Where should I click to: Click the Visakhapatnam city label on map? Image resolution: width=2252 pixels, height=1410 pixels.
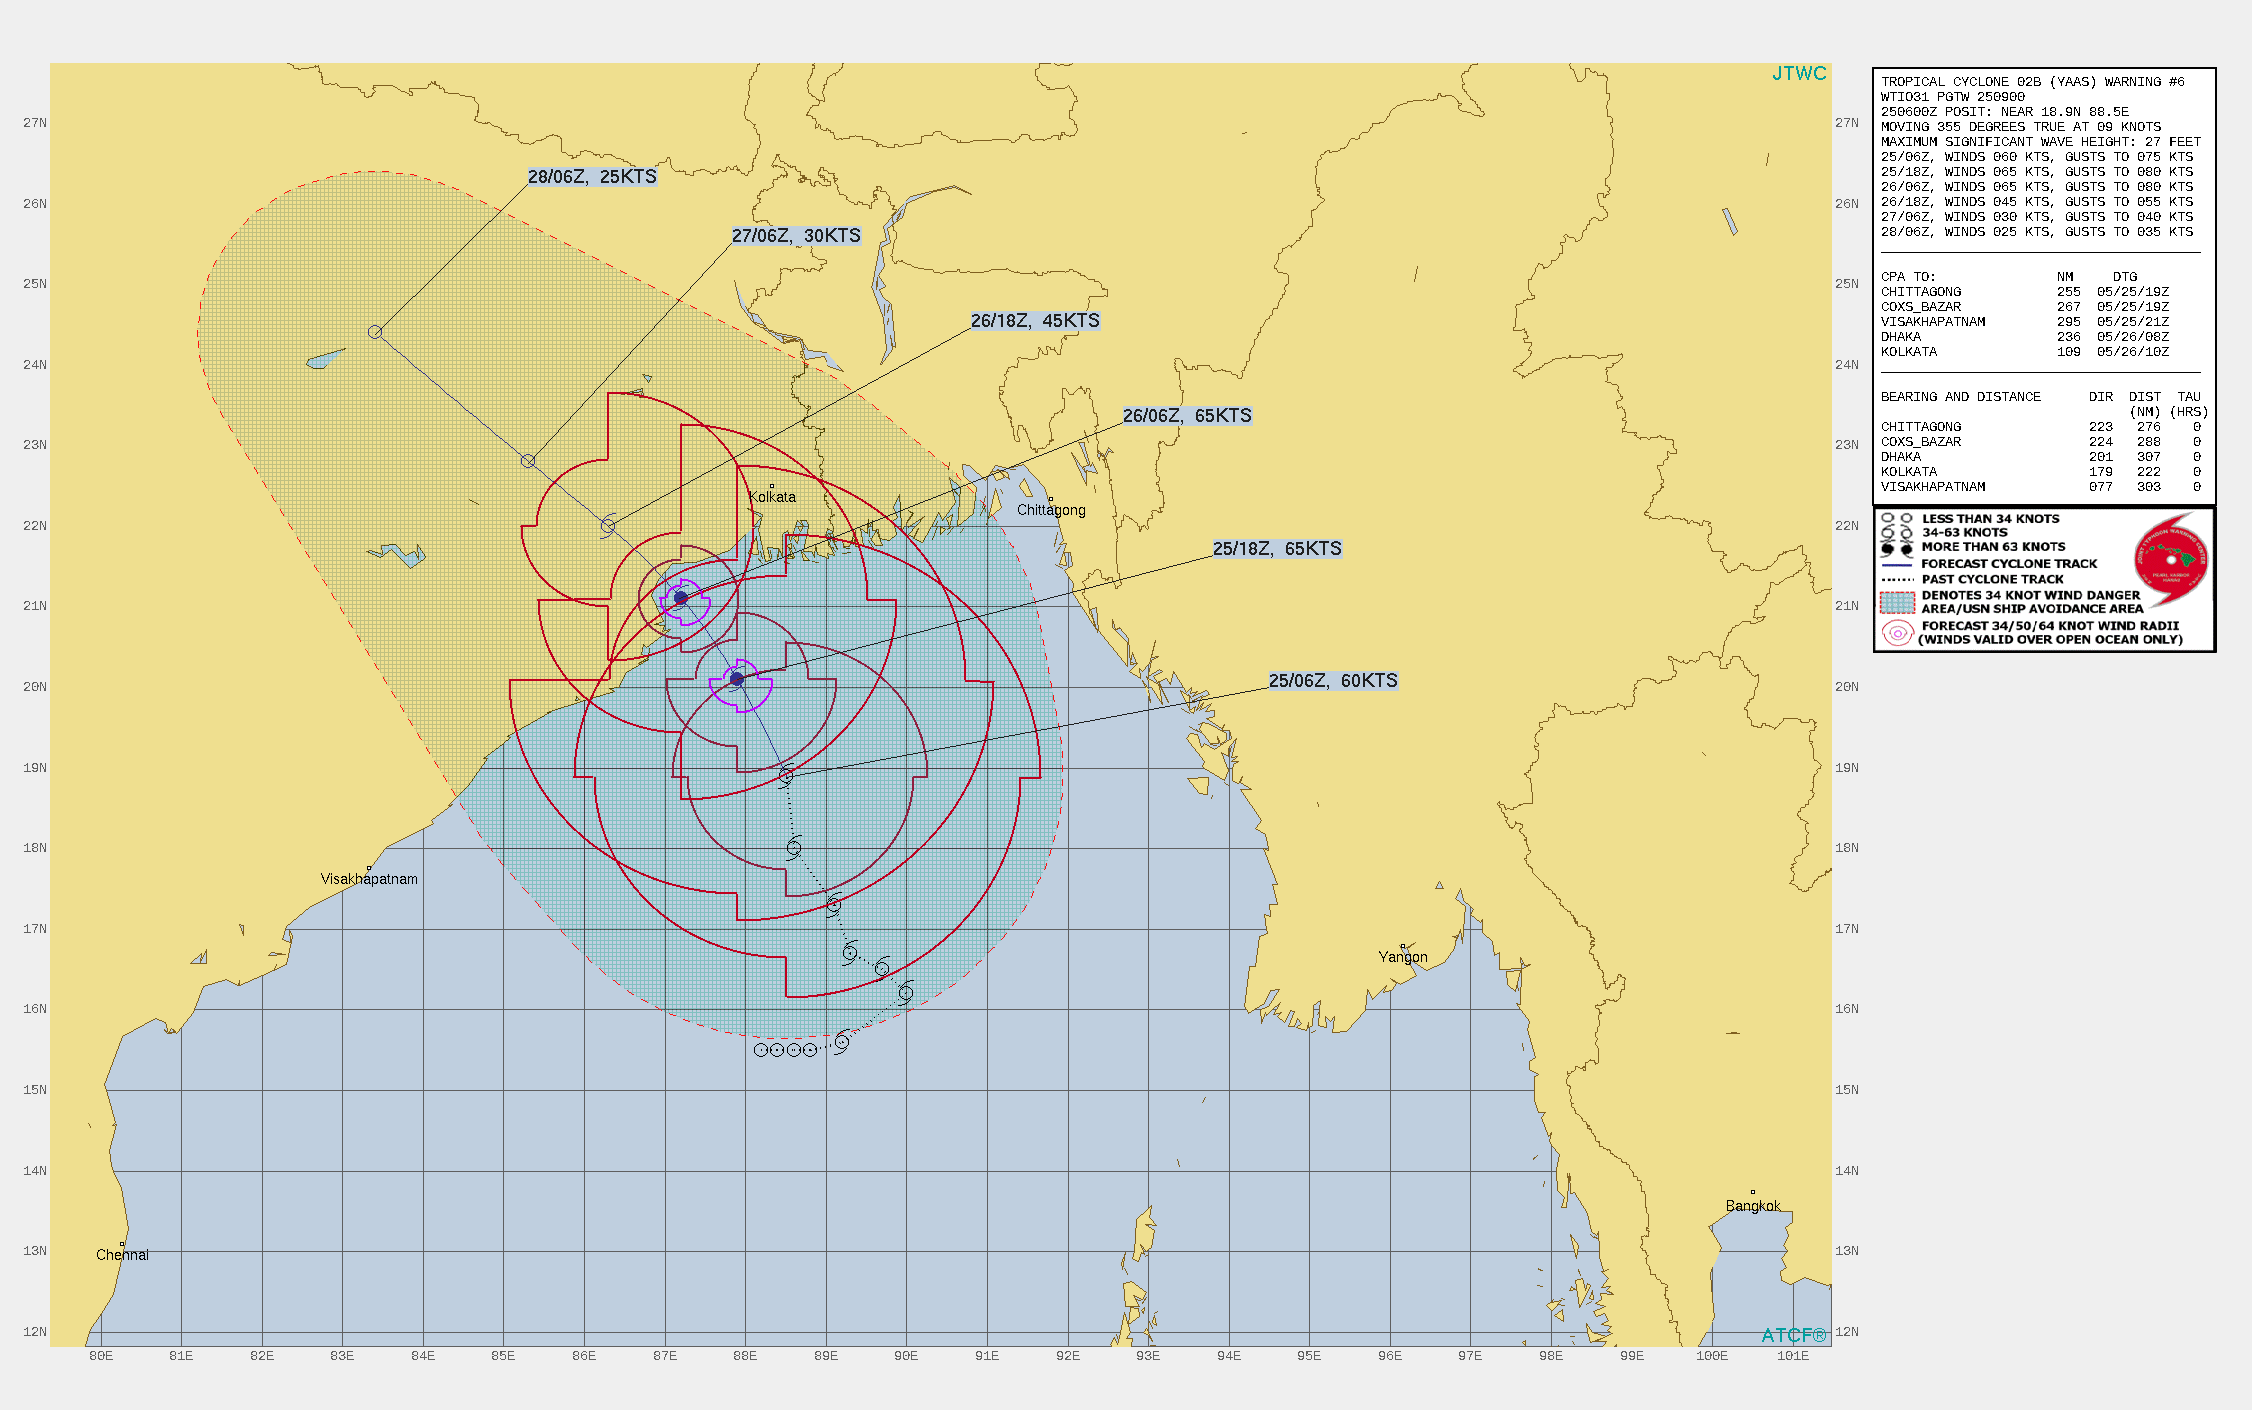pos(369,879)
